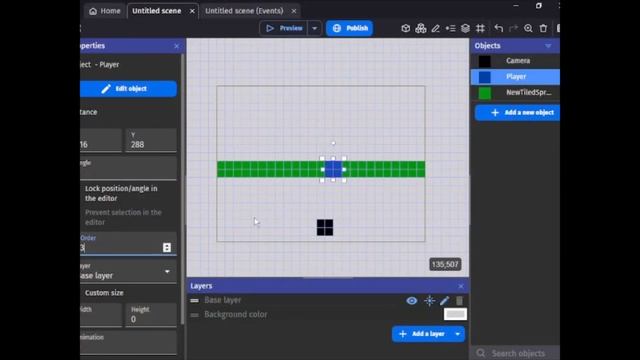Select the blue Player instance on canvas
This screenshot has width=640, height=360.
[x=333, y=169]
